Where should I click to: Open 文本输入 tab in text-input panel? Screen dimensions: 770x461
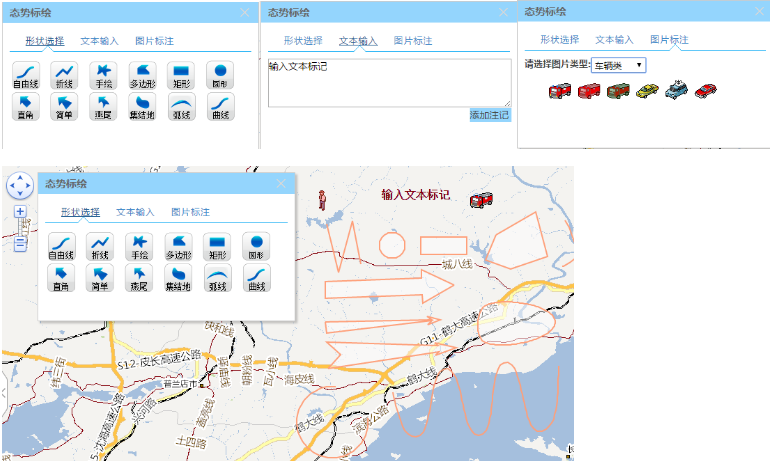(358, 41)
